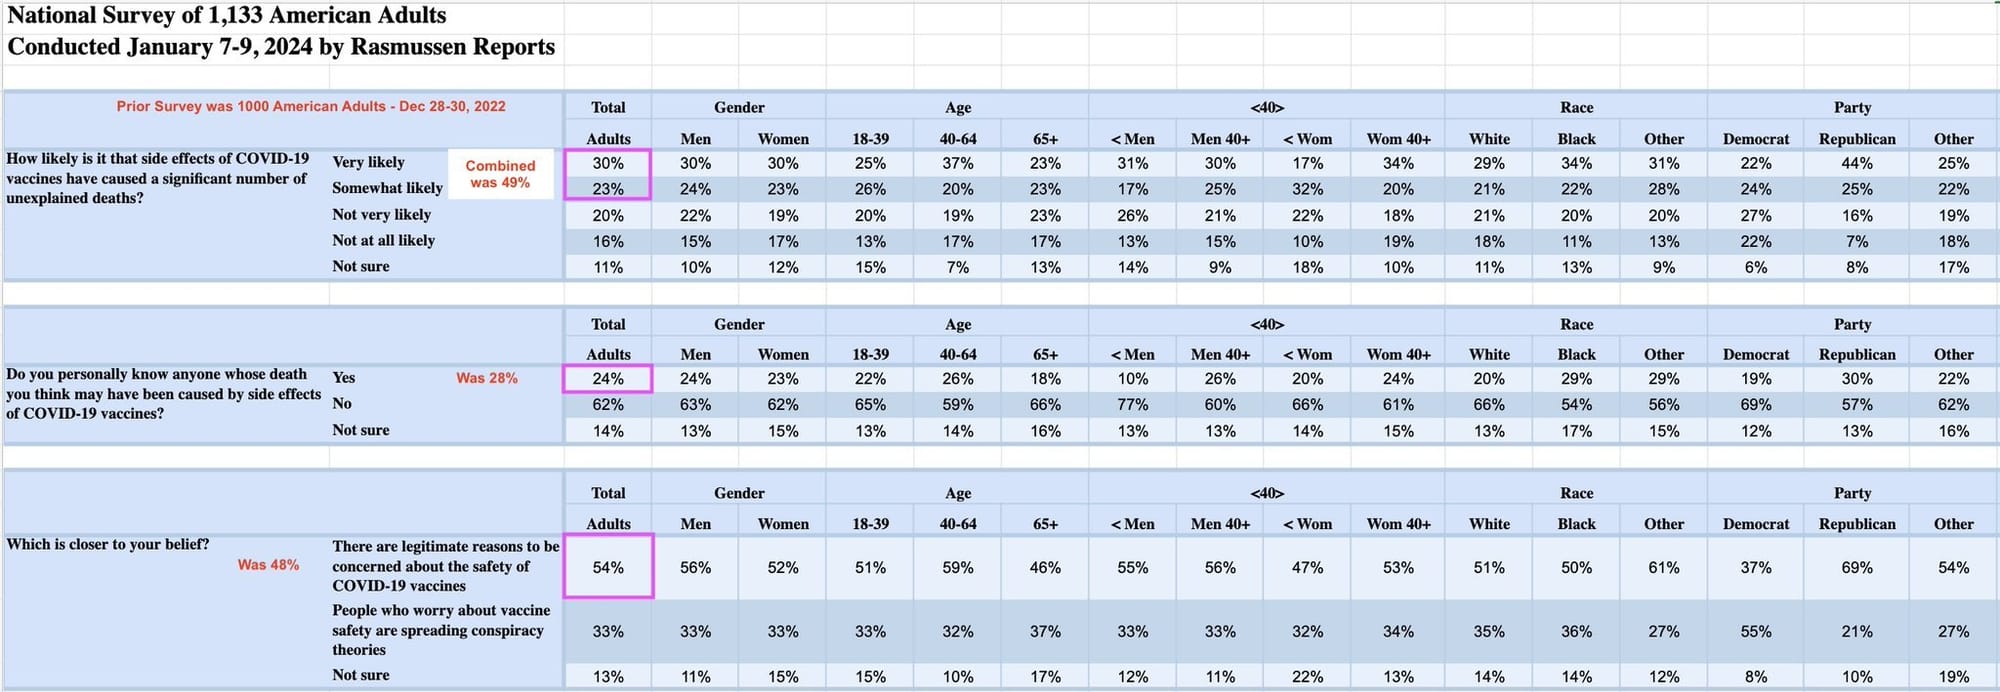Image resolution: width=2000 pixels, height=692 pixels.
Task: Select the red 'Prior Survey was 1000 American Adults' note
Action: pyautogui.click(x=311, y=106)
